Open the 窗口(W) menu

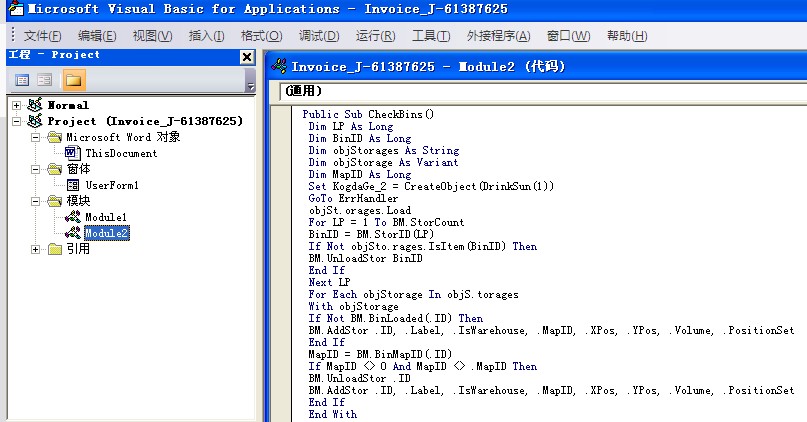[x=568, y=36]
